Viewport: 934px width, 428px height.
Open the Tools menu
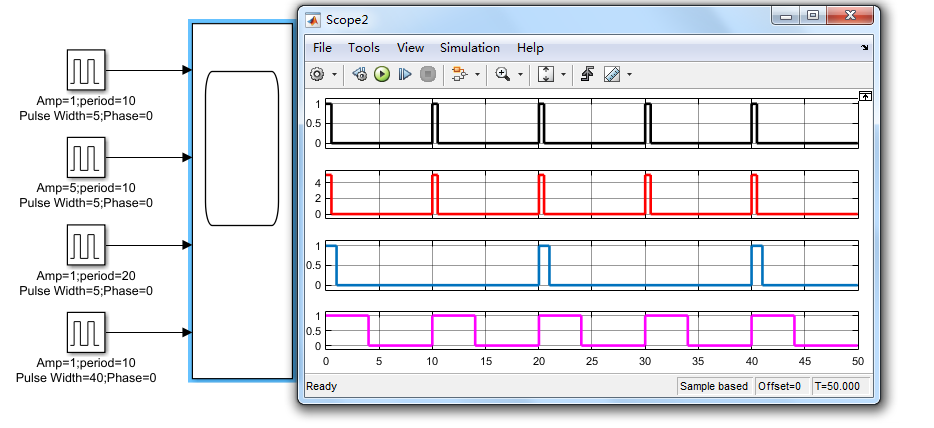pyautogui.click(x=363, y=48)
